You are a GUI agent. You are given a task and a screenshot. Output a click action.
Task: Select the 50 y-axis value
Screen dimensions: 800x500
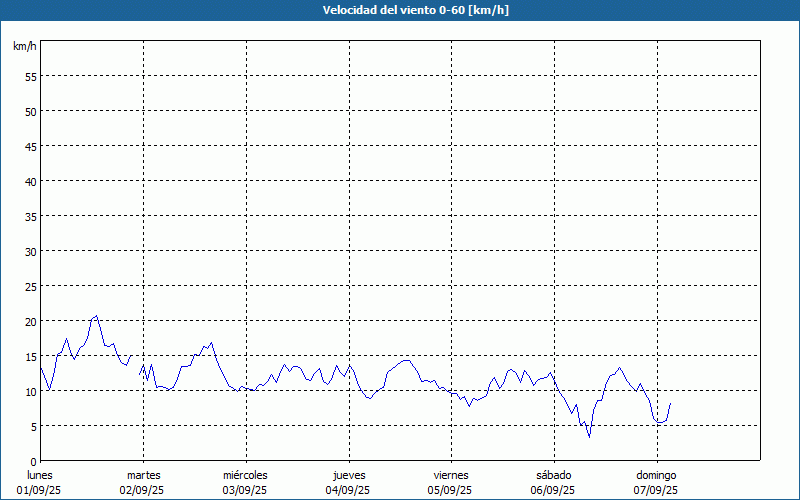(x=31, y=111)
